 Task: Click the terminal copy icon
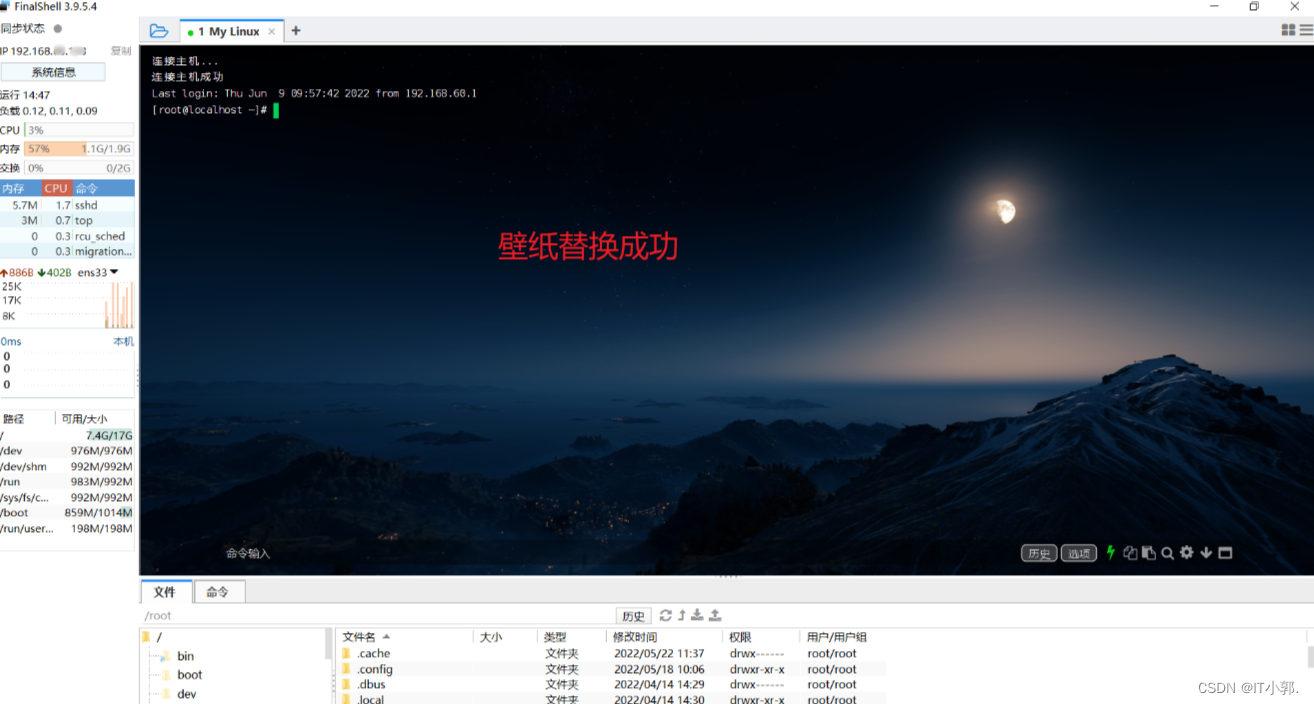point(1130,553)
